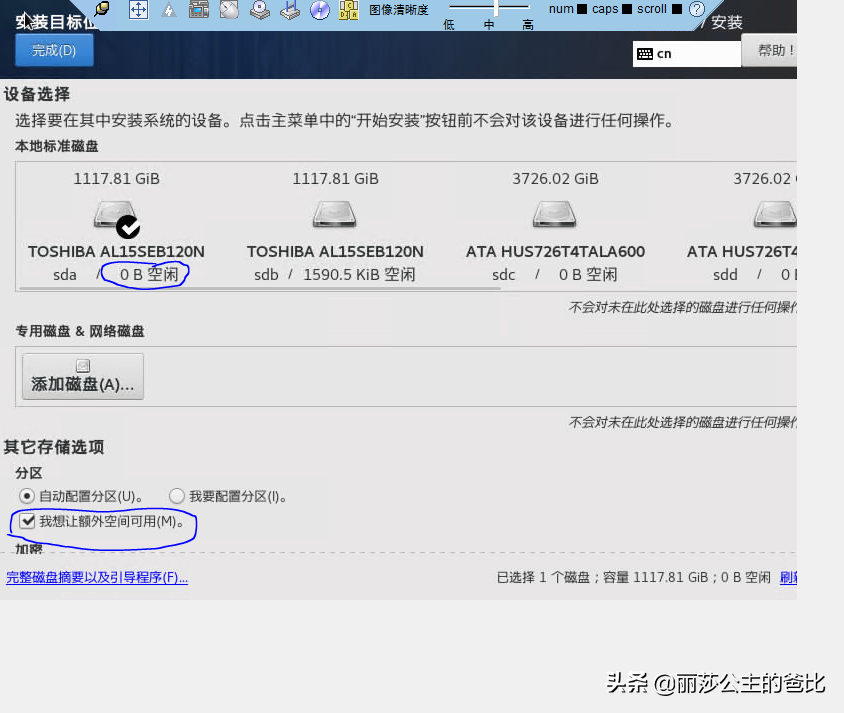The image size is (844, 713).
Task: Click the power control lightning icon
Action: 168,10
